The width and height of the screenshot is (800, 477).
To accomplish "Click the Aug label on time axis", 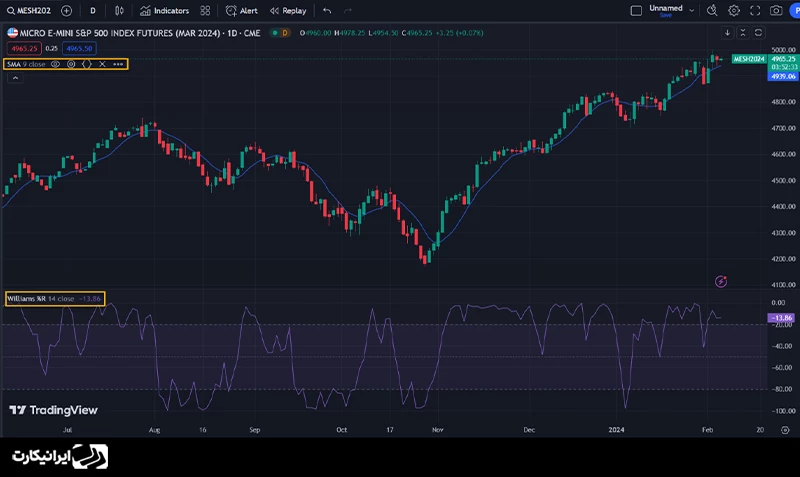I will point(154,430).
